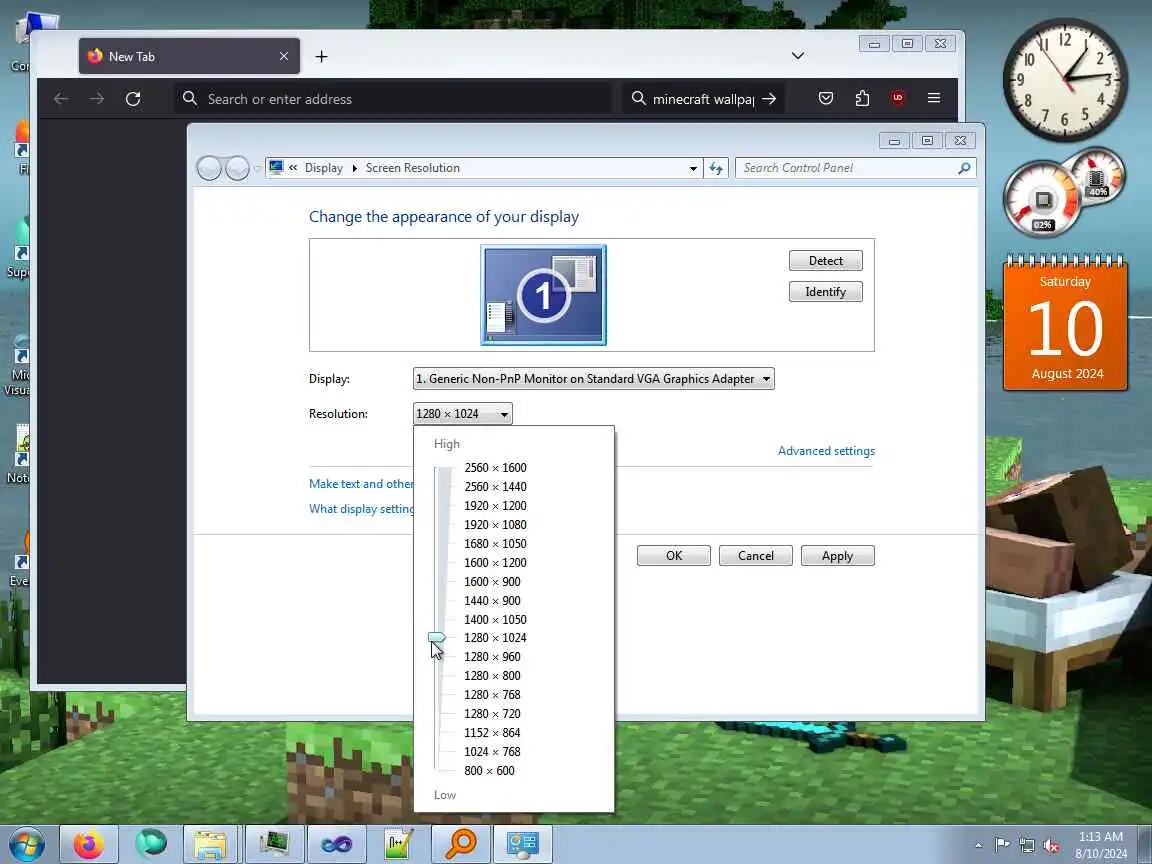Click the uBlock Origin shield icon
Screen dimensions: 1152x864
click(898, 98)
